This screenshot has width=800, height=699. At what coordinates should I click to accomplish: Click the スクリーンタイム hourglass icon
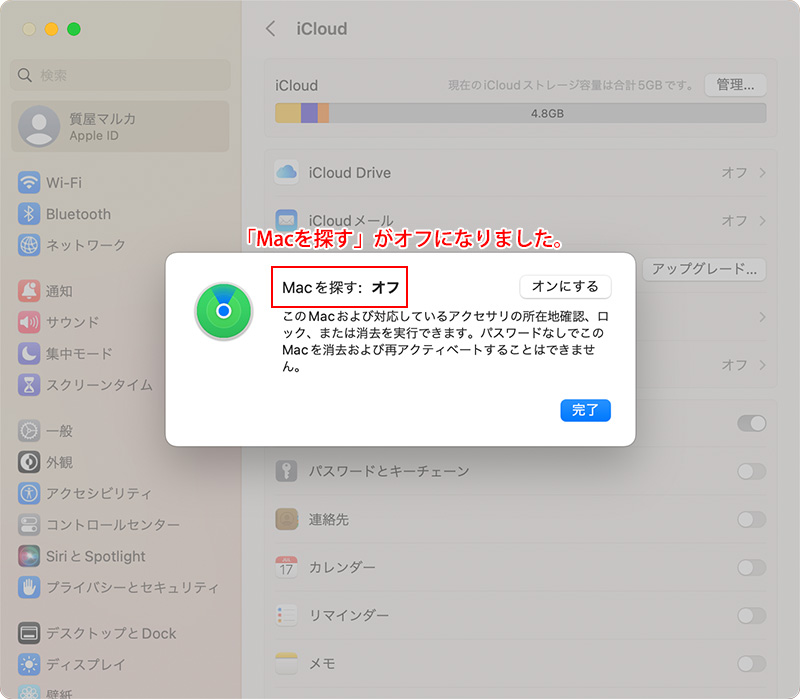[x=29, y=384]
